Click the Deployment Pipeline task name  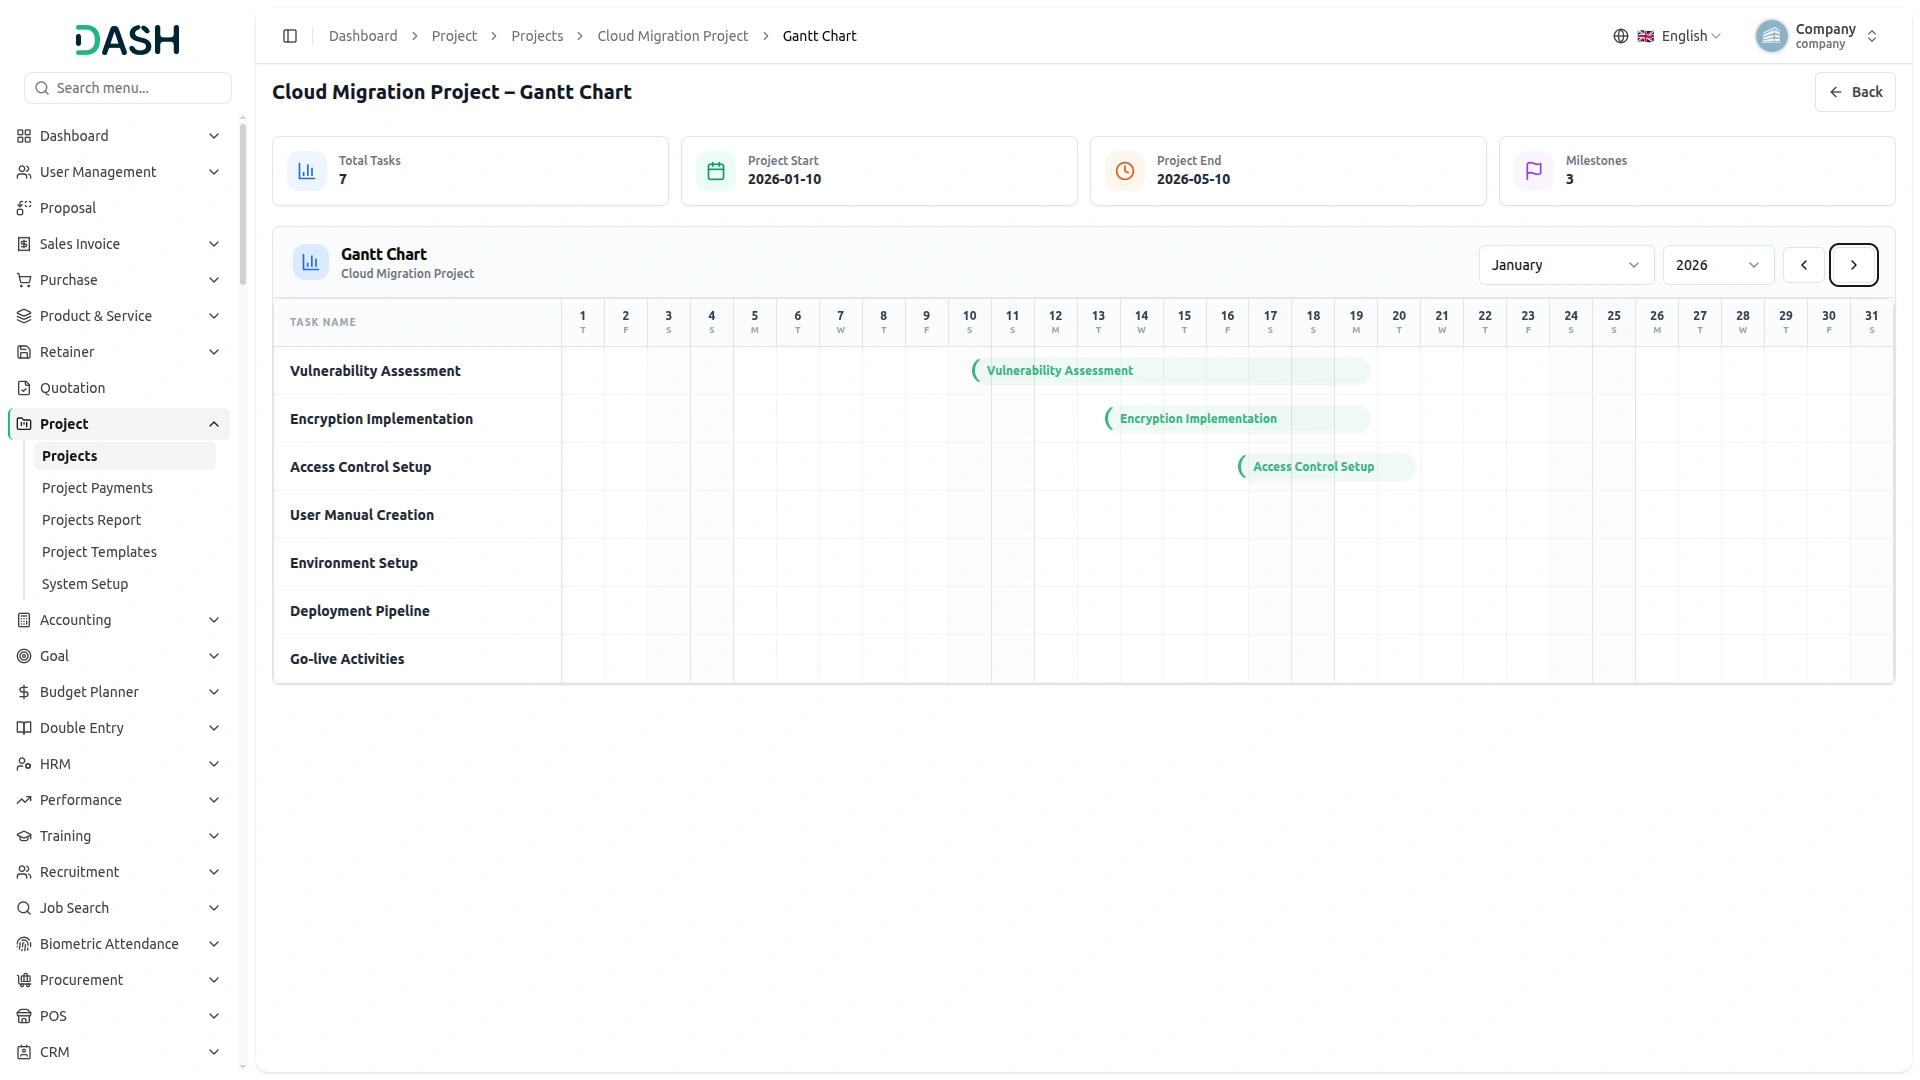tap(360, 611)
